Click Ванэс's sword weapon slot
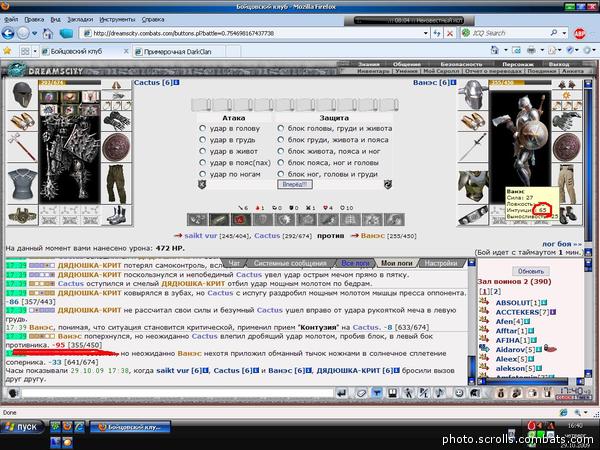 [x=473, y=147]
